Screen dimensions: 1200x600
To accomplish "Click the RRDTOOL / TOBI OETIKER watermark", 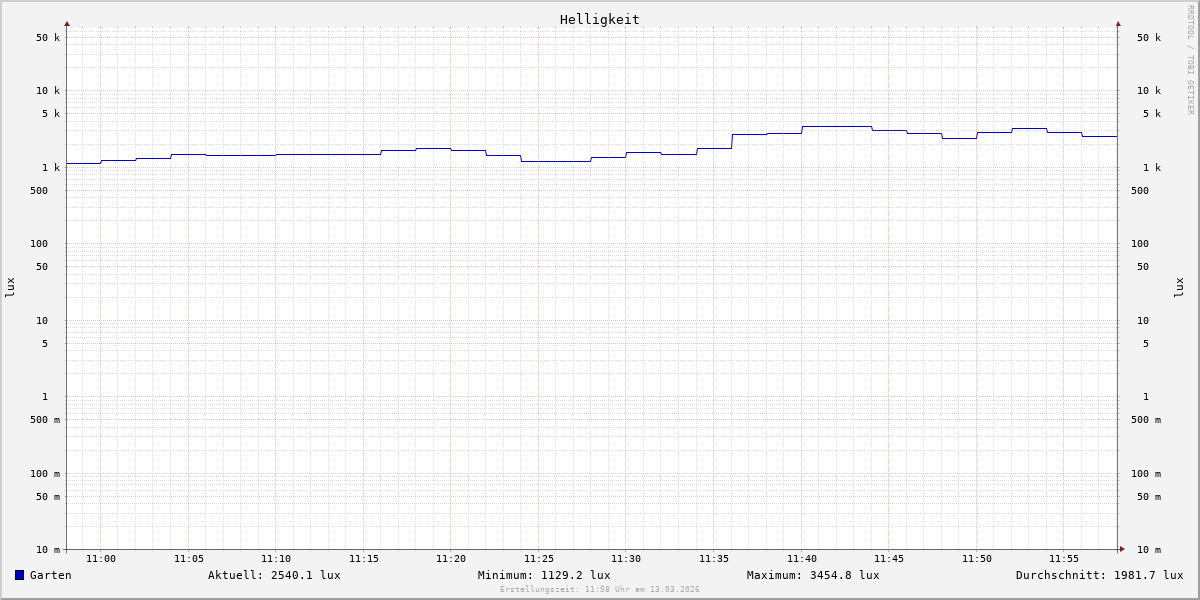I will pos(1190,60).
